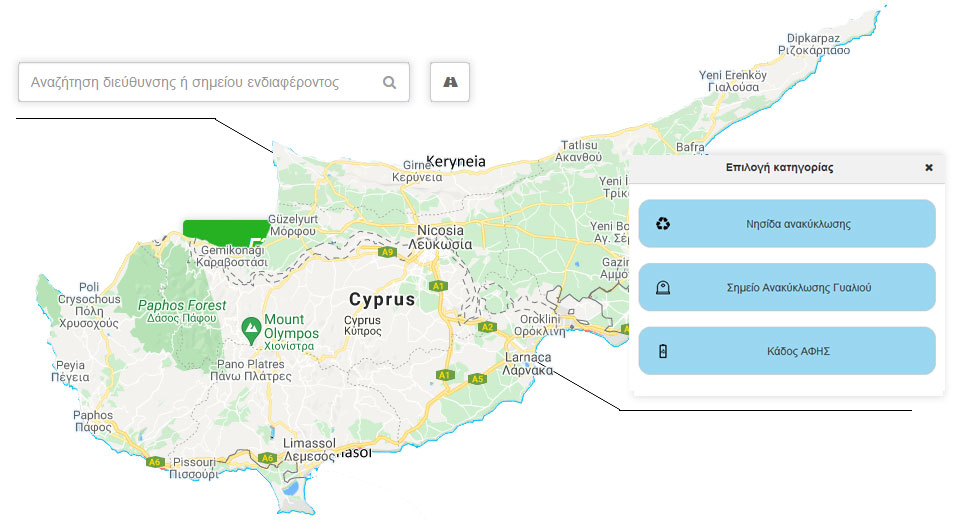Click the Paphos Forest label
Screen dimensions: 972x520
[182, 305]
